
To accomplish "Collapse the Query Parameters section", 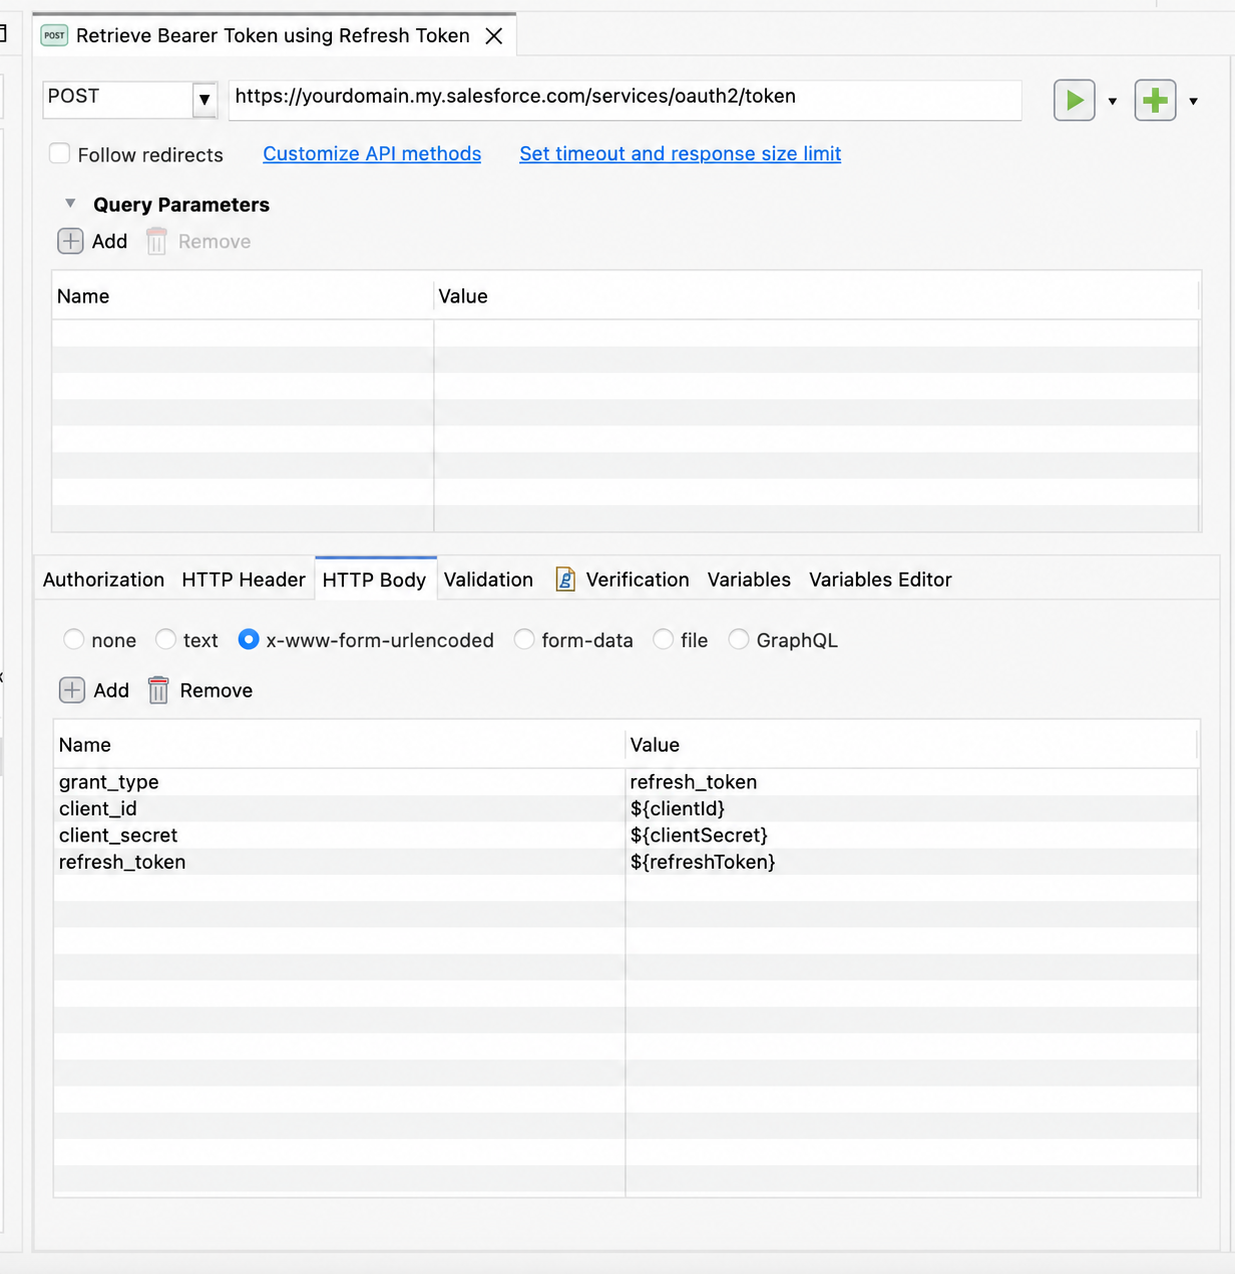I will coord(70,203).
